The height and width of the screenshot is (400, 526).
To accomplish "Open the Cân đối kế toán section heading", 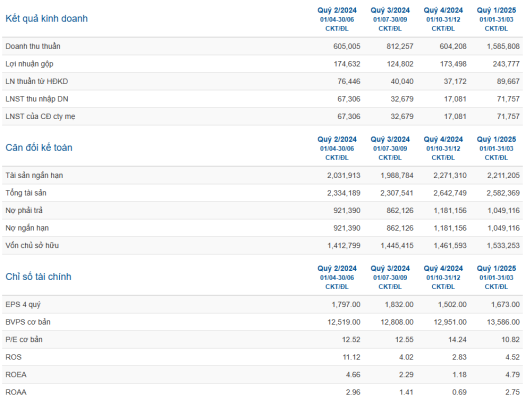I will click(x=39, y=148).
